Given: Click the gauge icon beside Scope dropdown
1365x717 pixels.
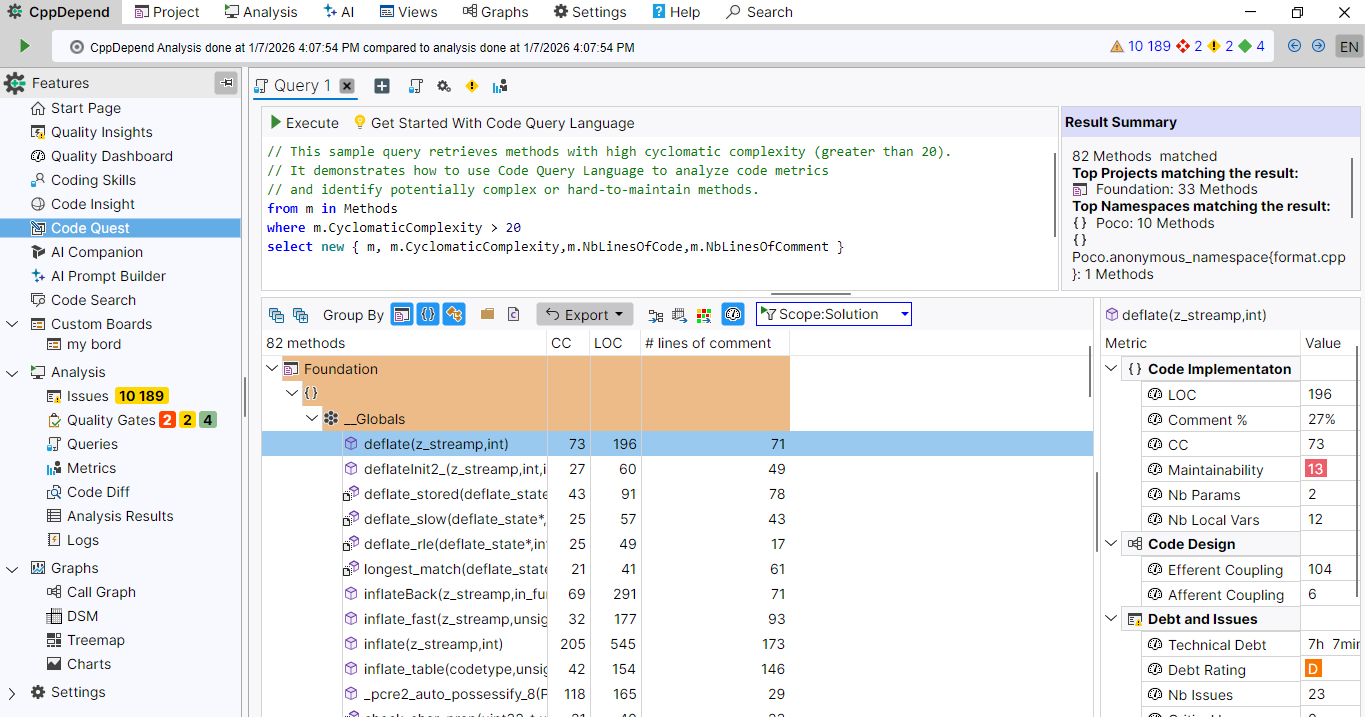Looking at the screenshot, I should click(733, 314).
